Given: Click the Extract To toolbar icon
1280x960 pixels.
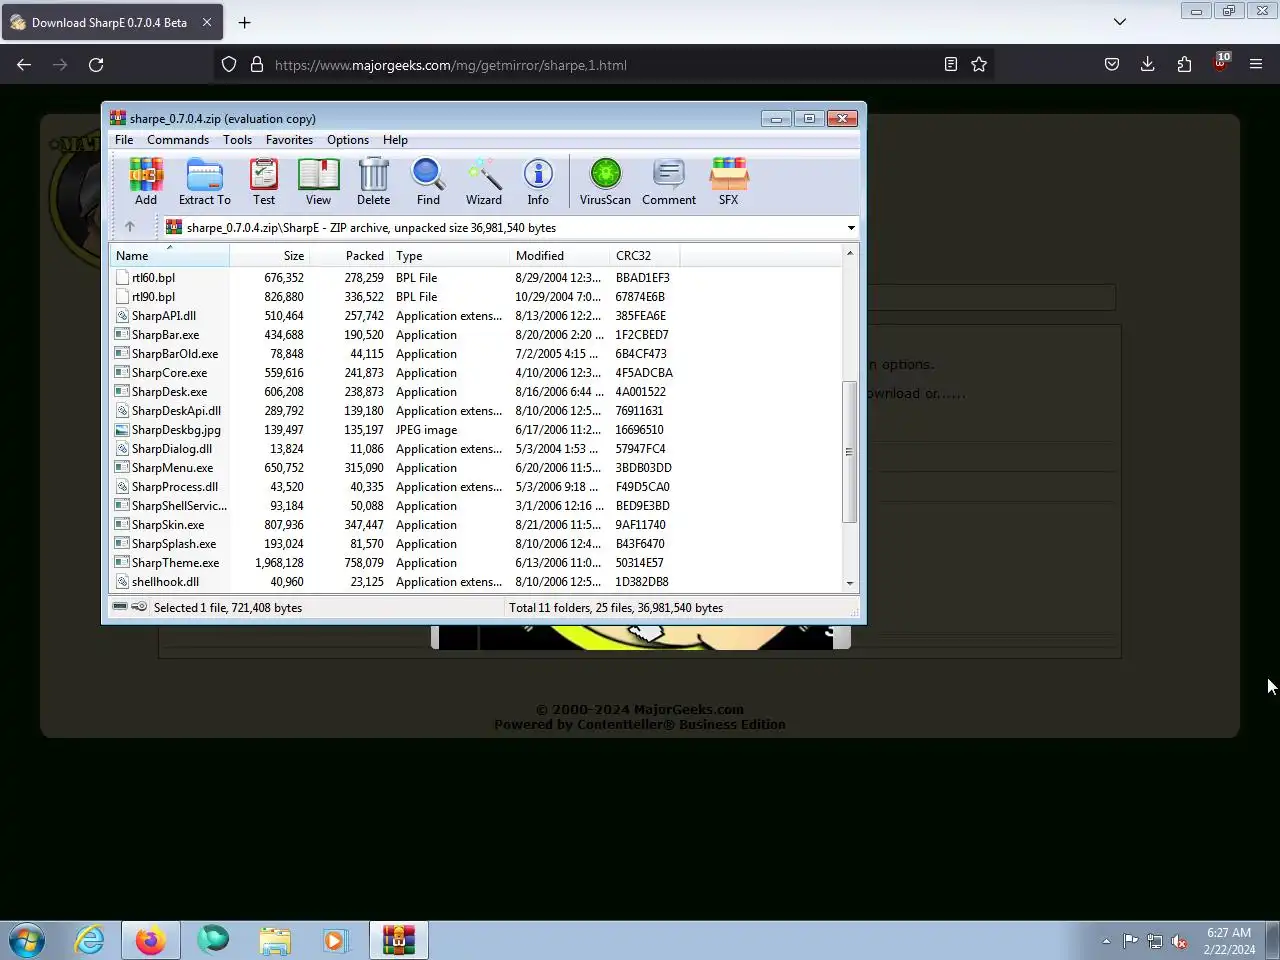Looking at the screenshot, I should [204, 181].
